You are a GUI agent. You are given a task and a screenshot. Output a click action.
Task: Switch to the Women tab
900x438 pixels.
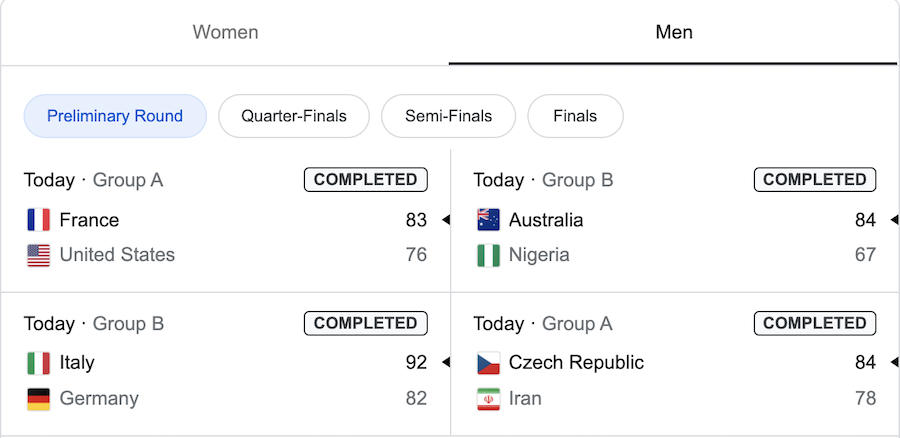click(x=225, y=32)
